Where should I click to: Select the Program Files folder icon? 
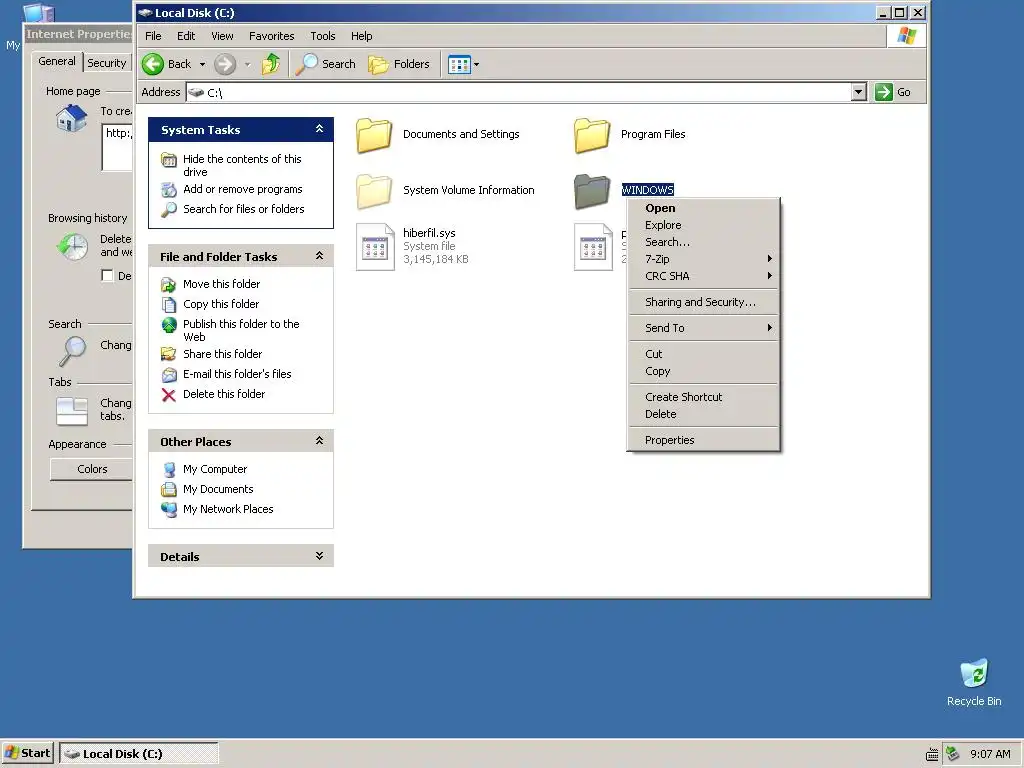[x=592, y=135]
